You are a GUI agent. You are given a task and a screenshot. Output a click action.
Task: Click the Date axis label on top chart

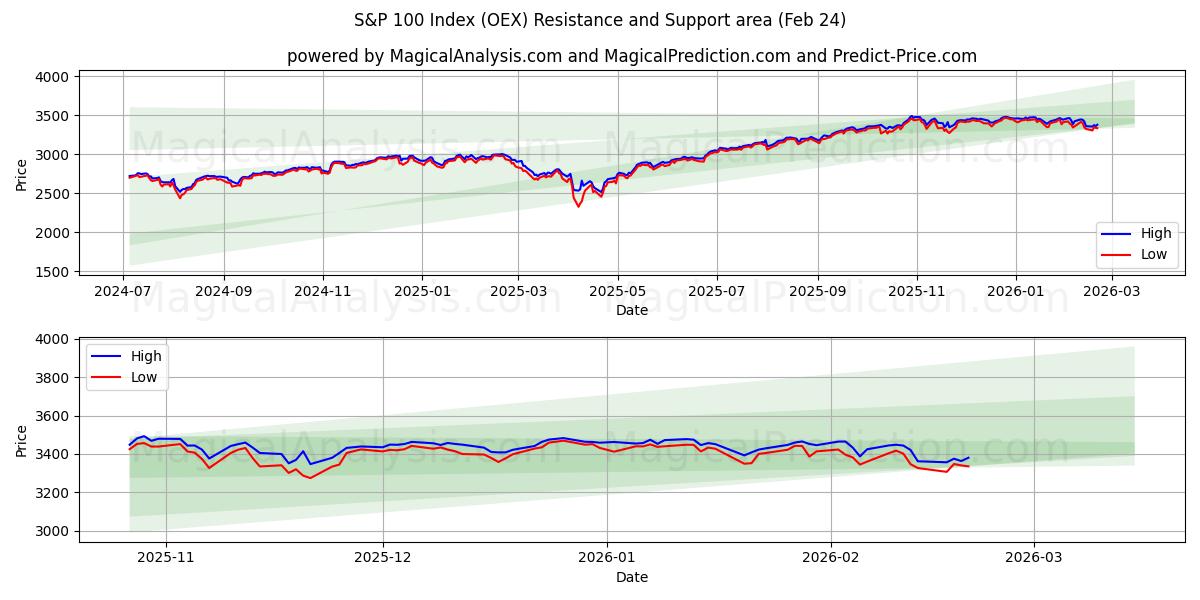click(x=630, y=310)
